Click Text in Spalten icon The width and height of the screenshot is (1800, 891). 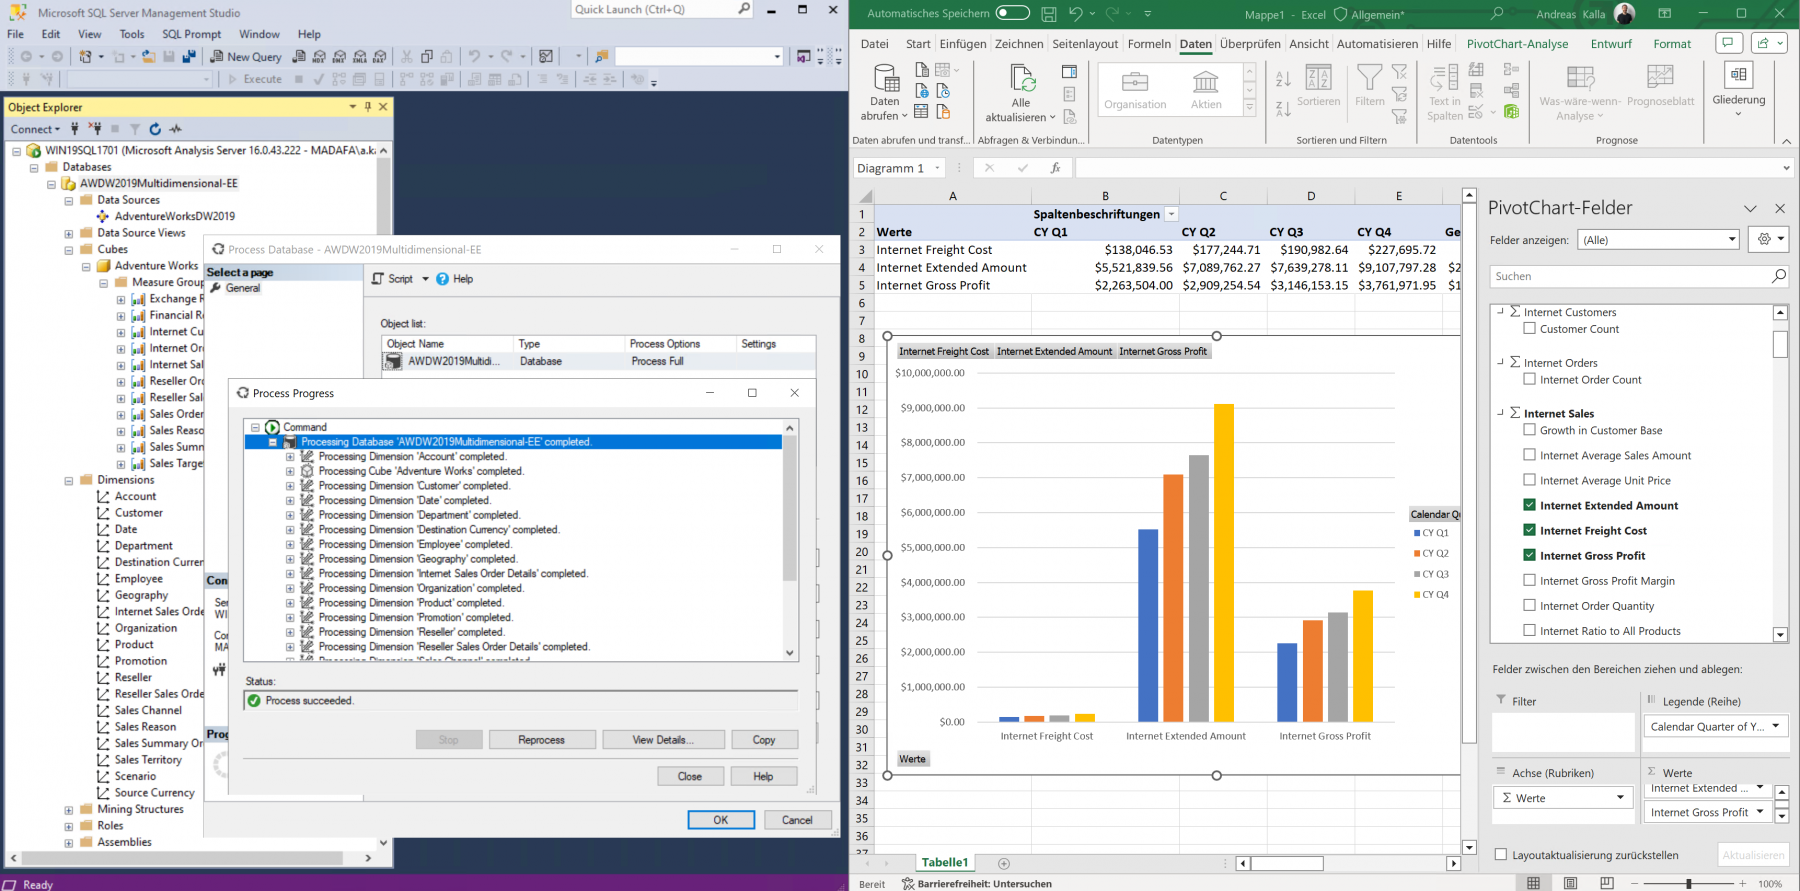coord(1444,78)
